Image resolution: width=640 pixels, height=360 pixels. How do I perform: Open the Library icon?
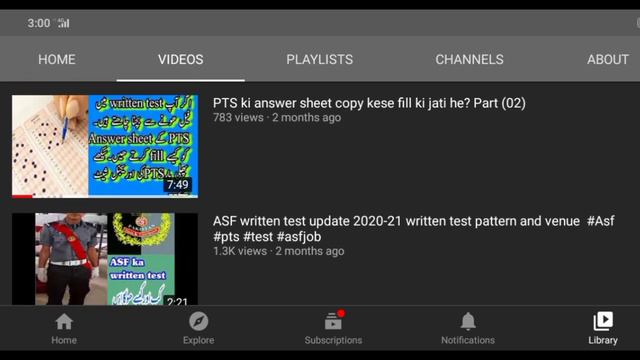coord(603,321)
